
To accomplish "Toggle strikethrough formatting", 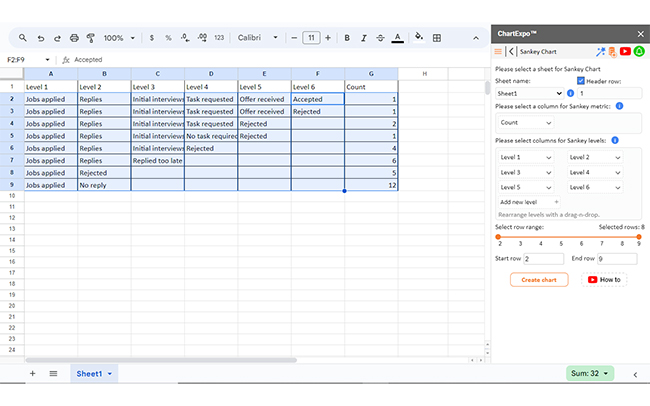I will pyautogui.click(x=380, y=38).
